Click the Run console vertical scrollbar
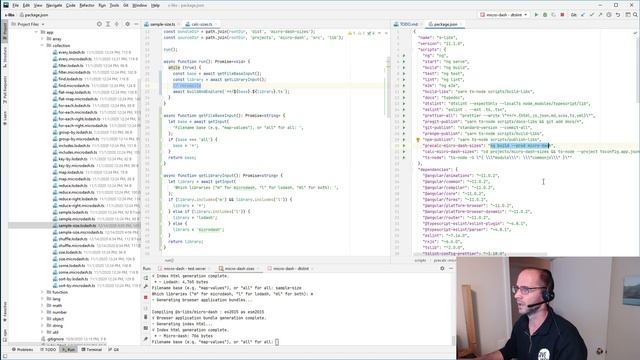Viewport: 640px width, 360px height. tap(453, 340)
